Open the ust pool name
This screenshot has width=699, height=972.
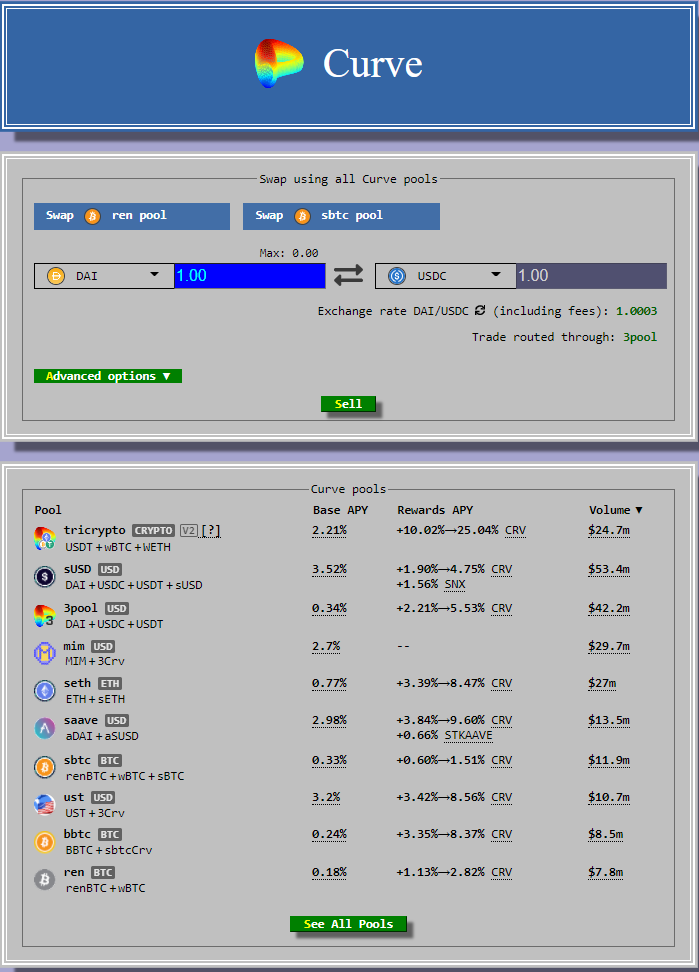[x=74, y=797]
